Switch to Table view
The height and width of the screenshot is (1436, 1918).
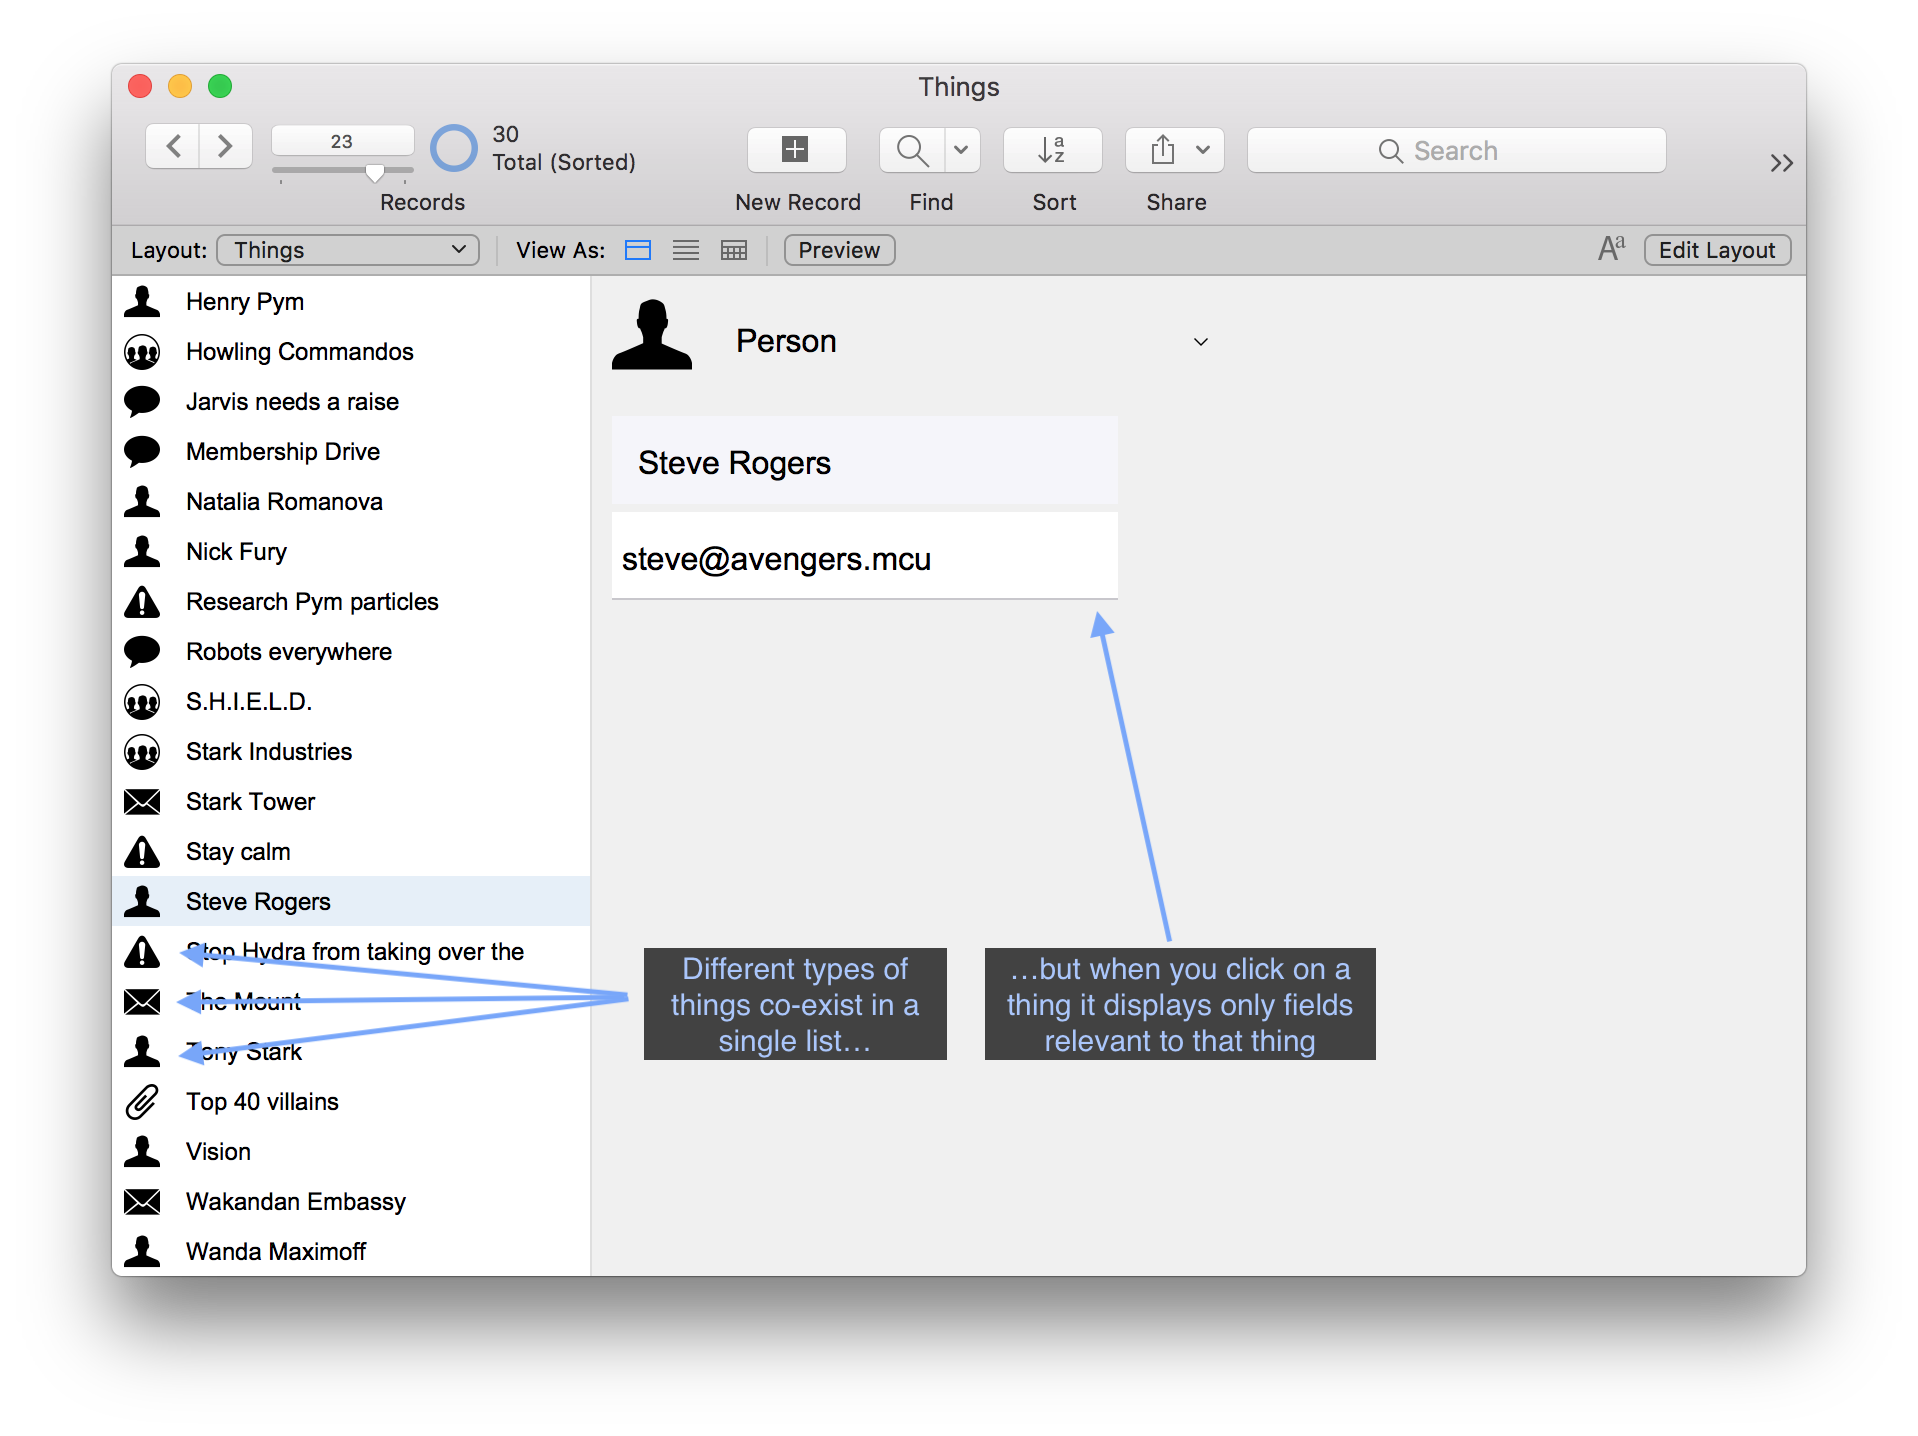(734, 250)
